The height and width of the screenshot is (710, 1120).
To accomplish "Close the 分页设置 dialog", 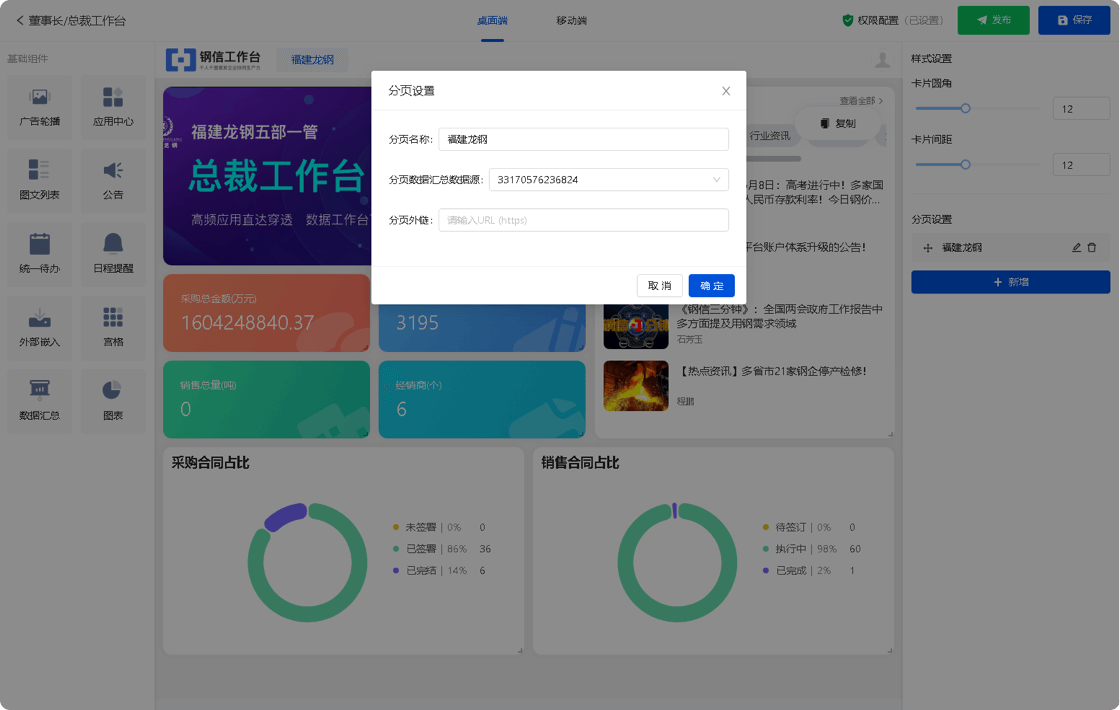I will (726, 91).
